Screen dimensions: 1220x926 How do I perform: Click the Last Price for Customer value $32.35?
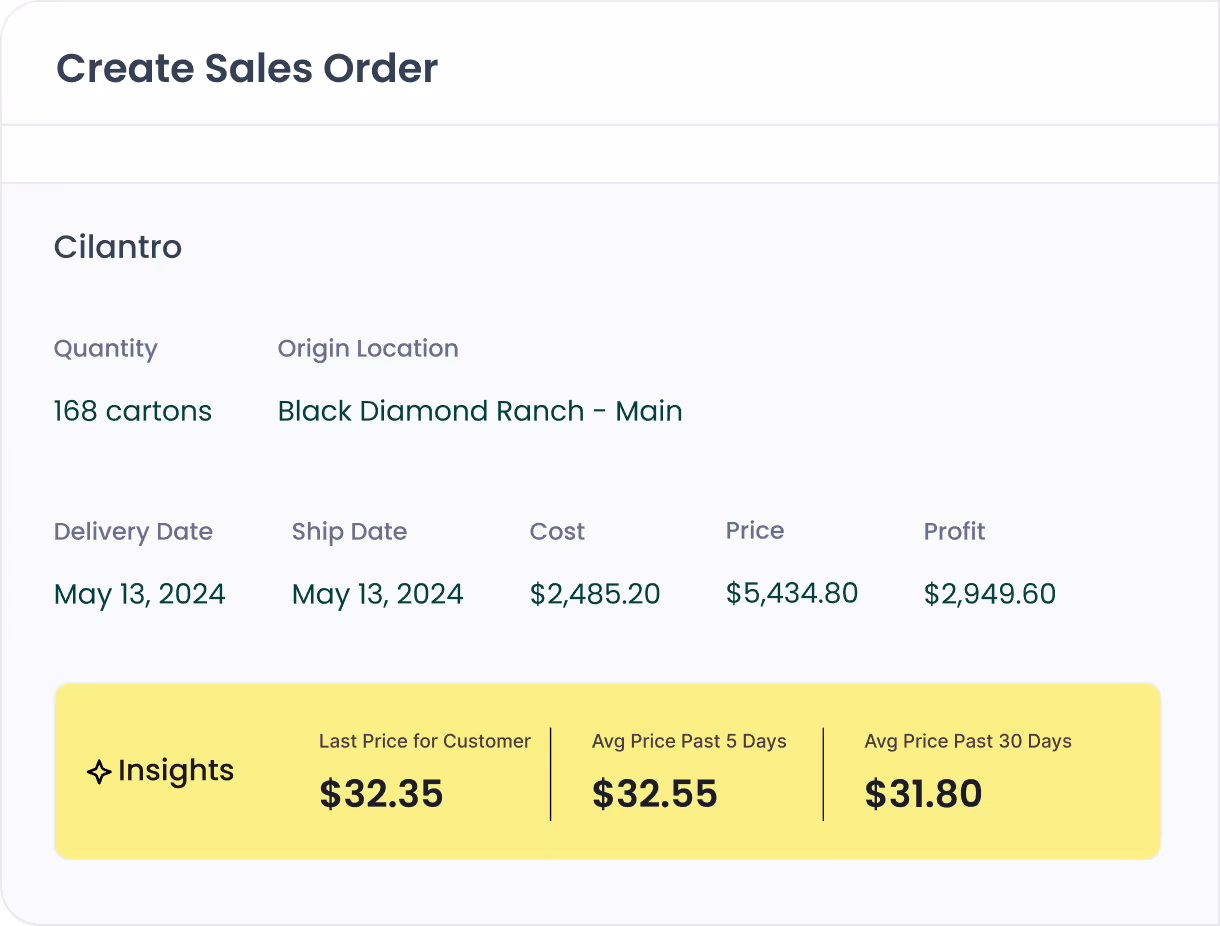click(381, 794)
